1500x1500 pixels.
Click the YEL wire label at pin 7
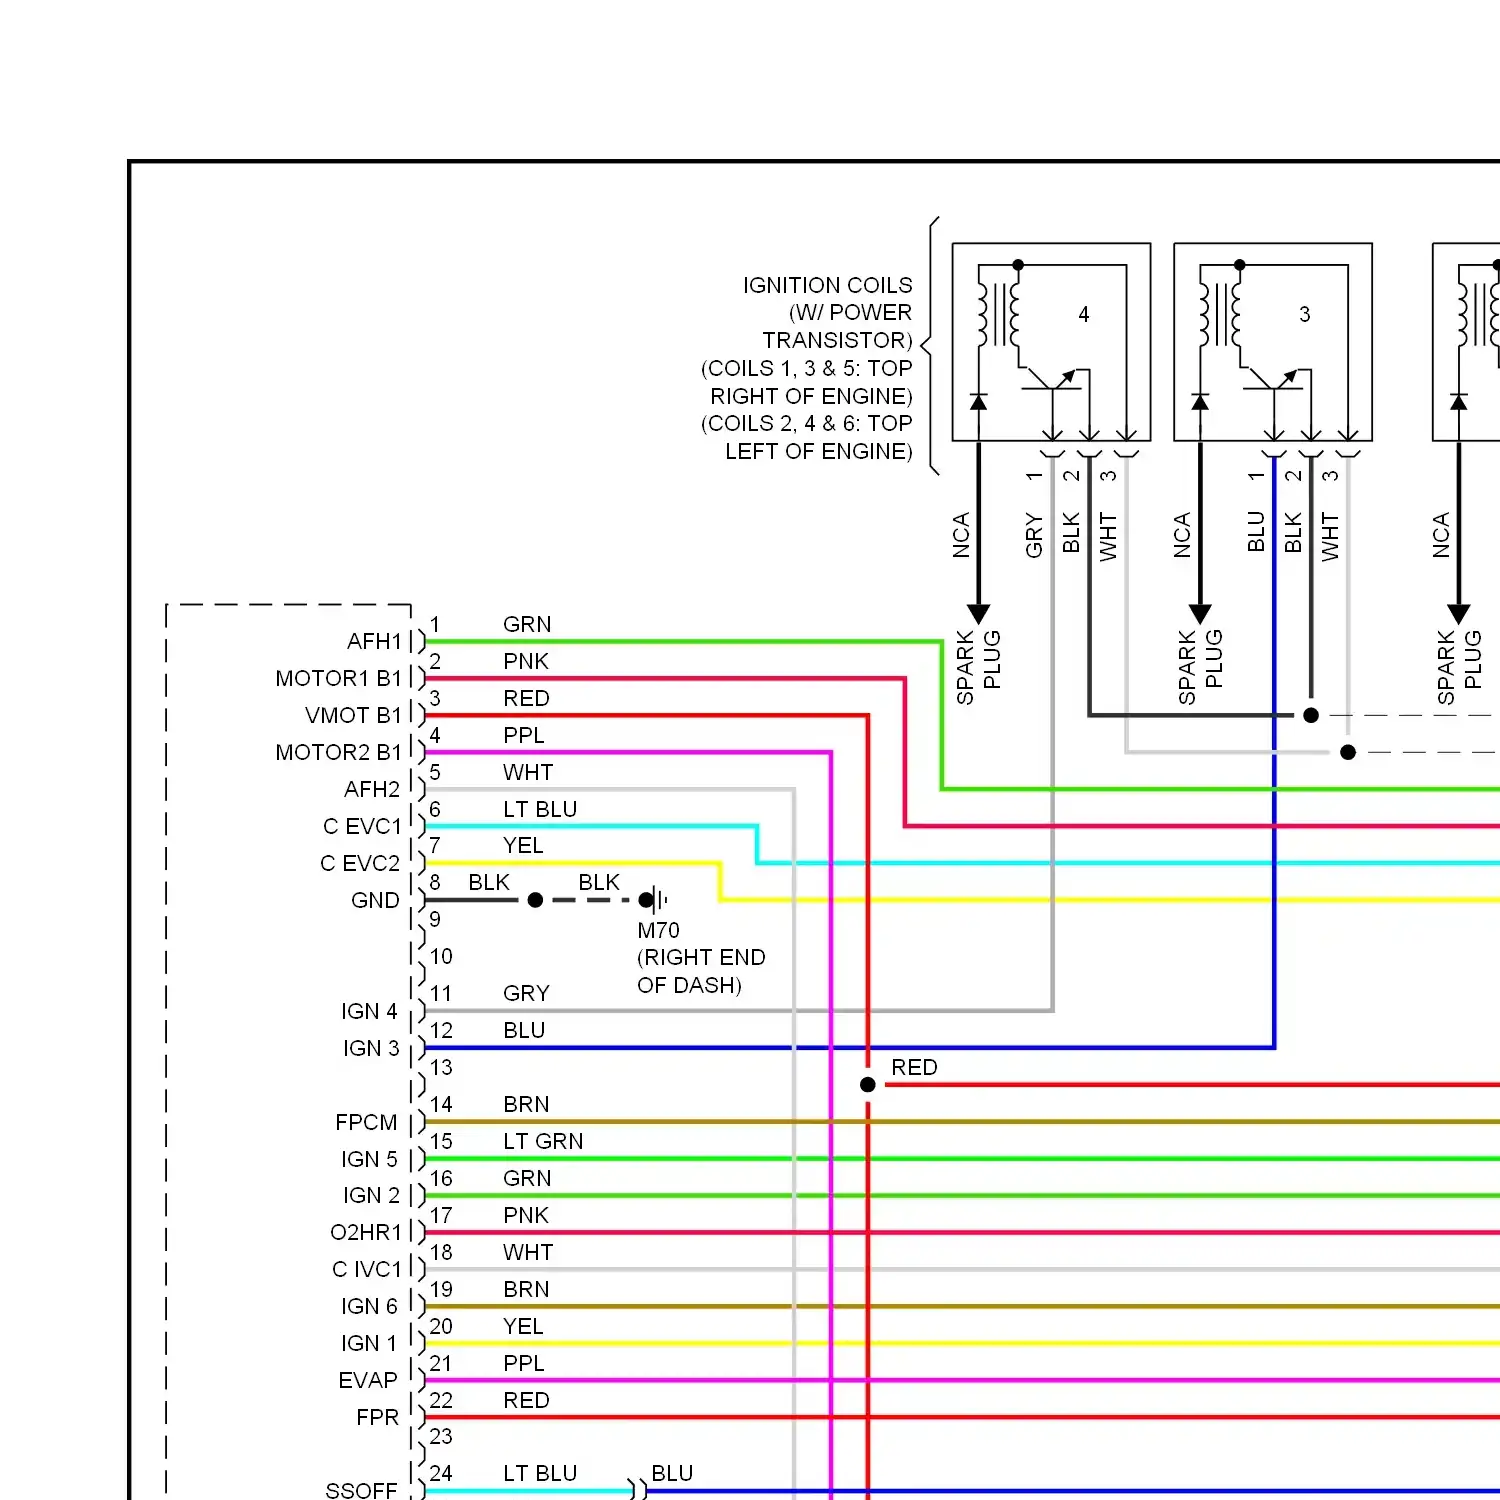[x=523, y=845]
